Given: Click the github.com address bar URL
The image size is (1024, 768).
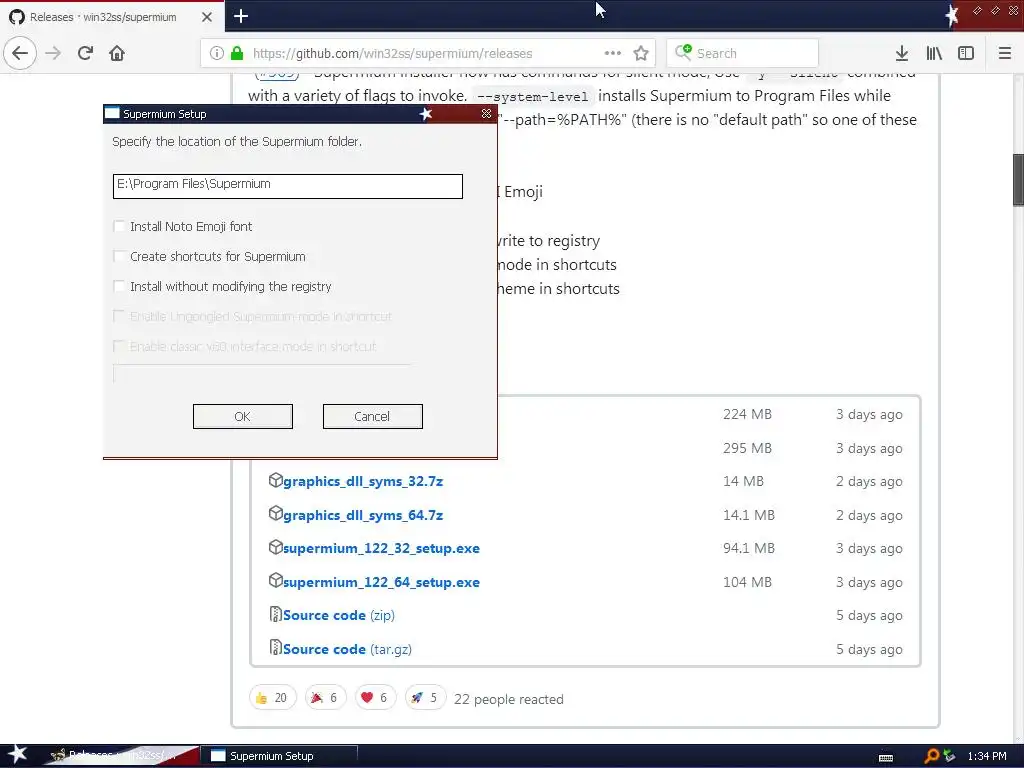Looking at the screenshot, I should click(x=392, y=54).
